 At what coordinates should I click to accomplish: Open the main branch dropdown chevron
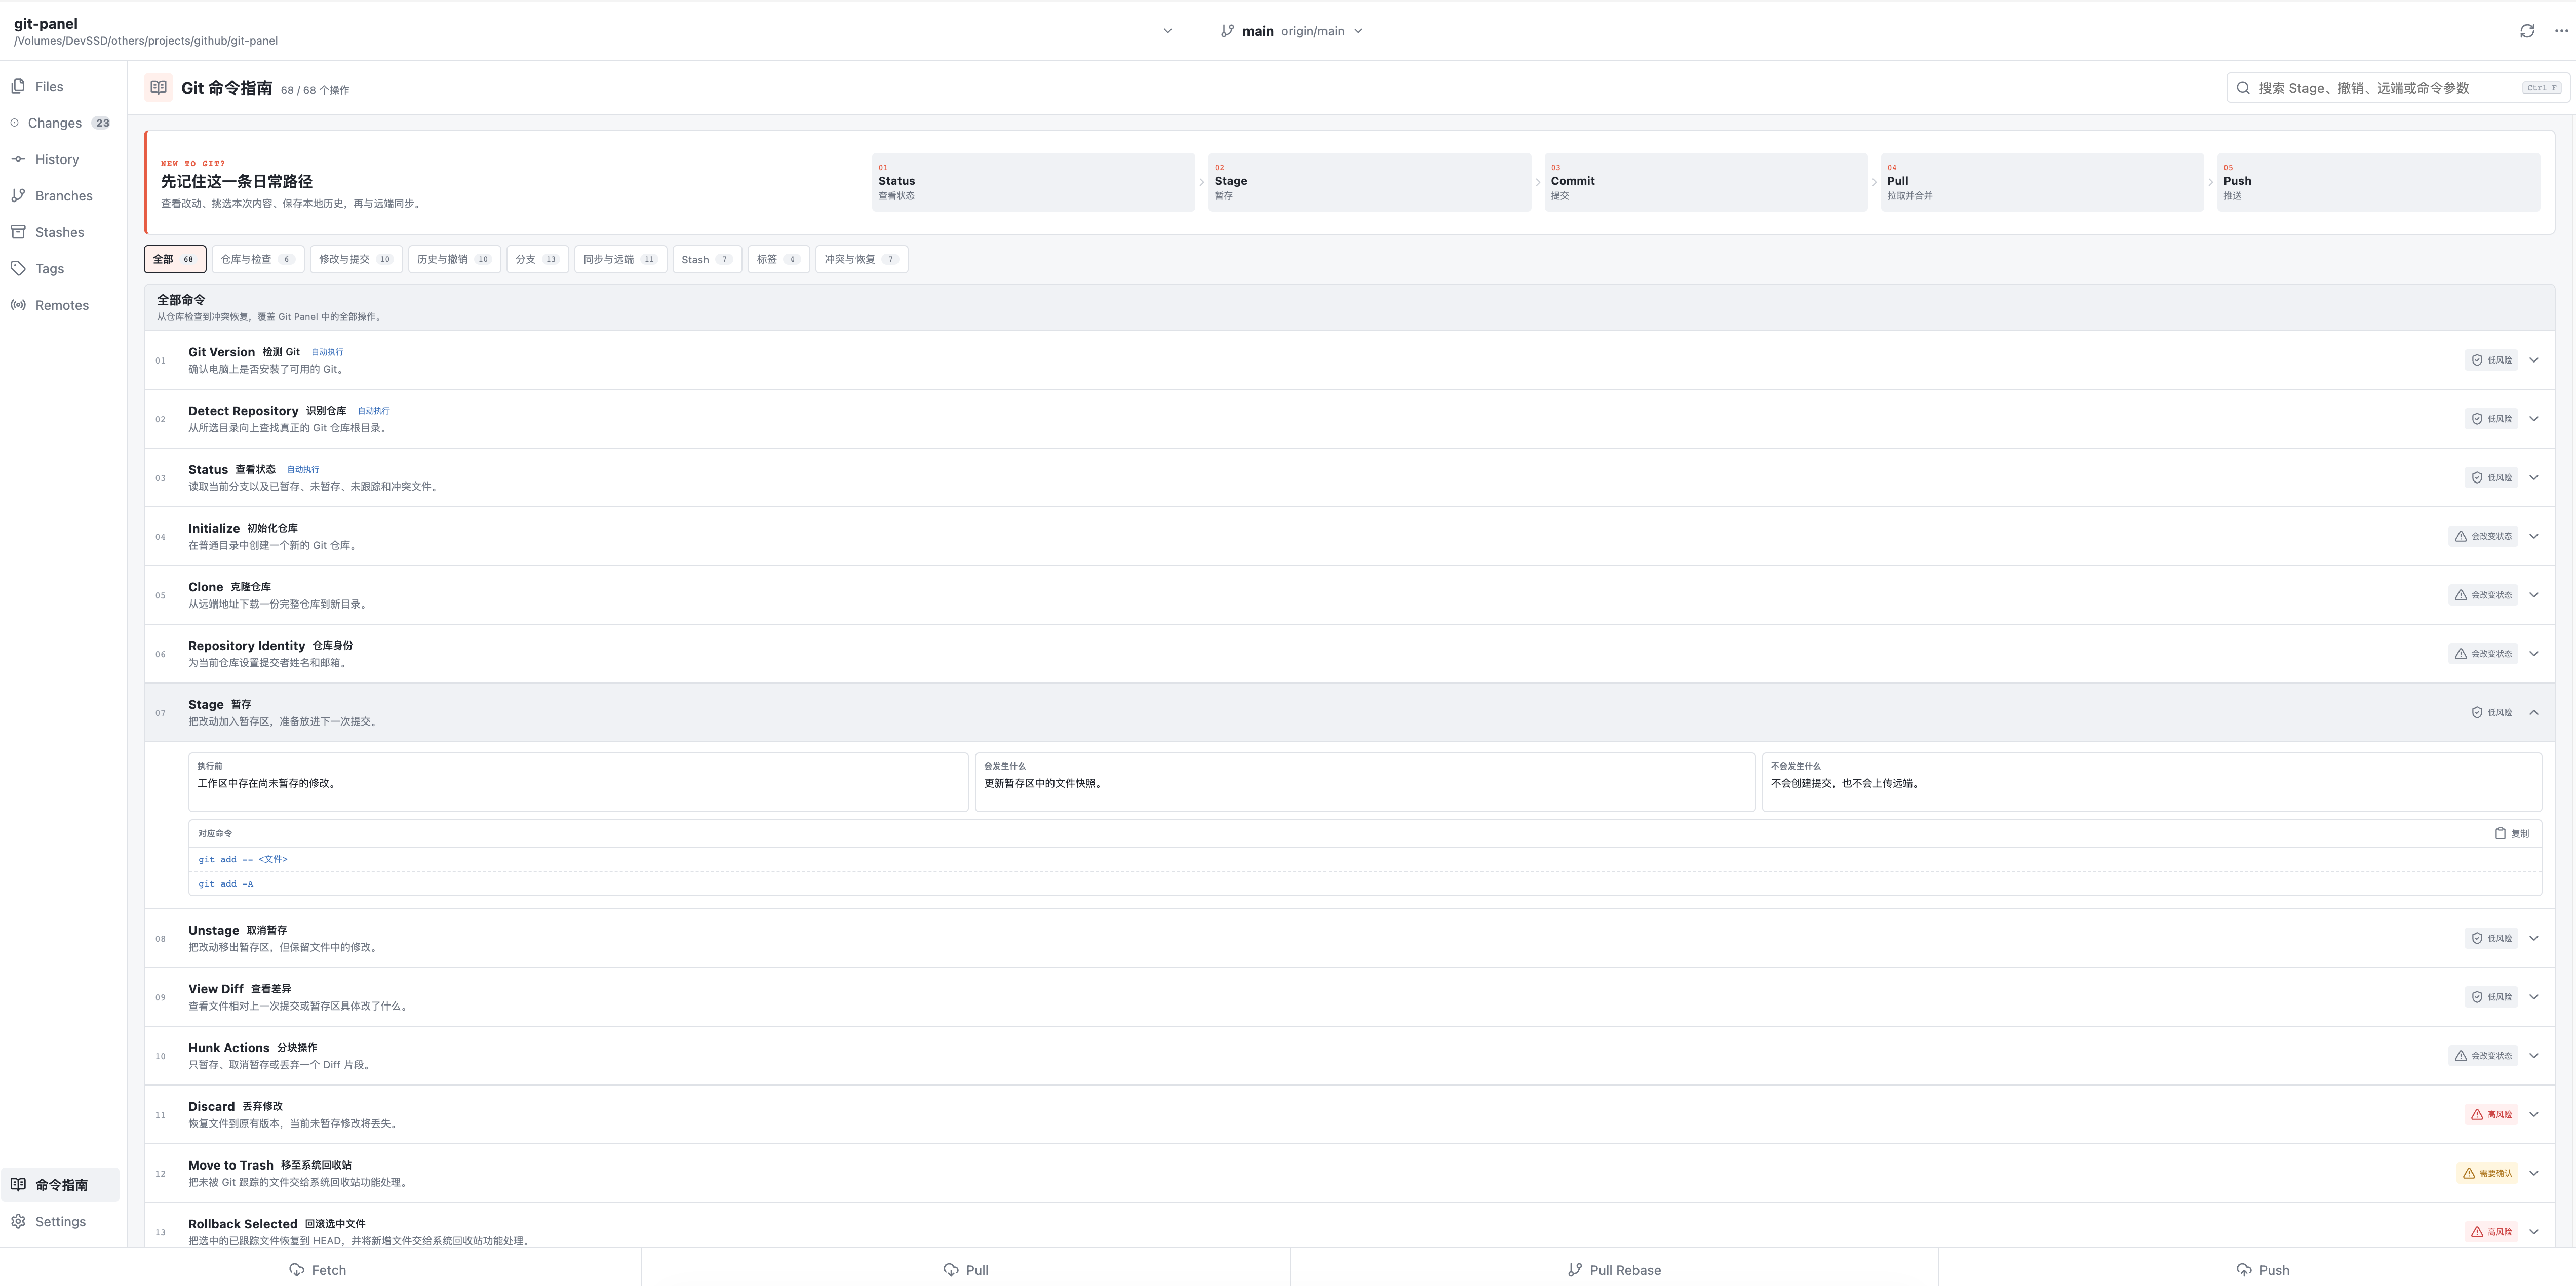click(1358, 31)
